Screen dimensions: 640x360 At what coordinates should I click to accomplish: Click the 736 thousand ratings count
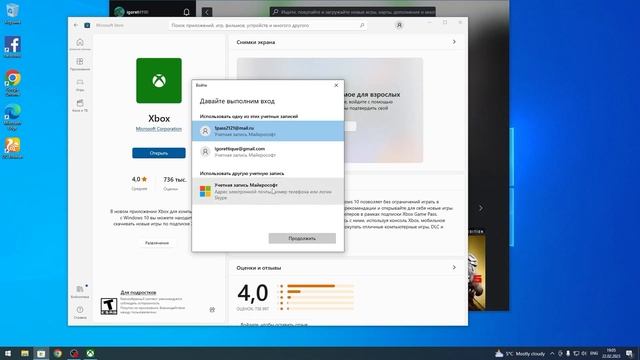[x=175, y=180]
